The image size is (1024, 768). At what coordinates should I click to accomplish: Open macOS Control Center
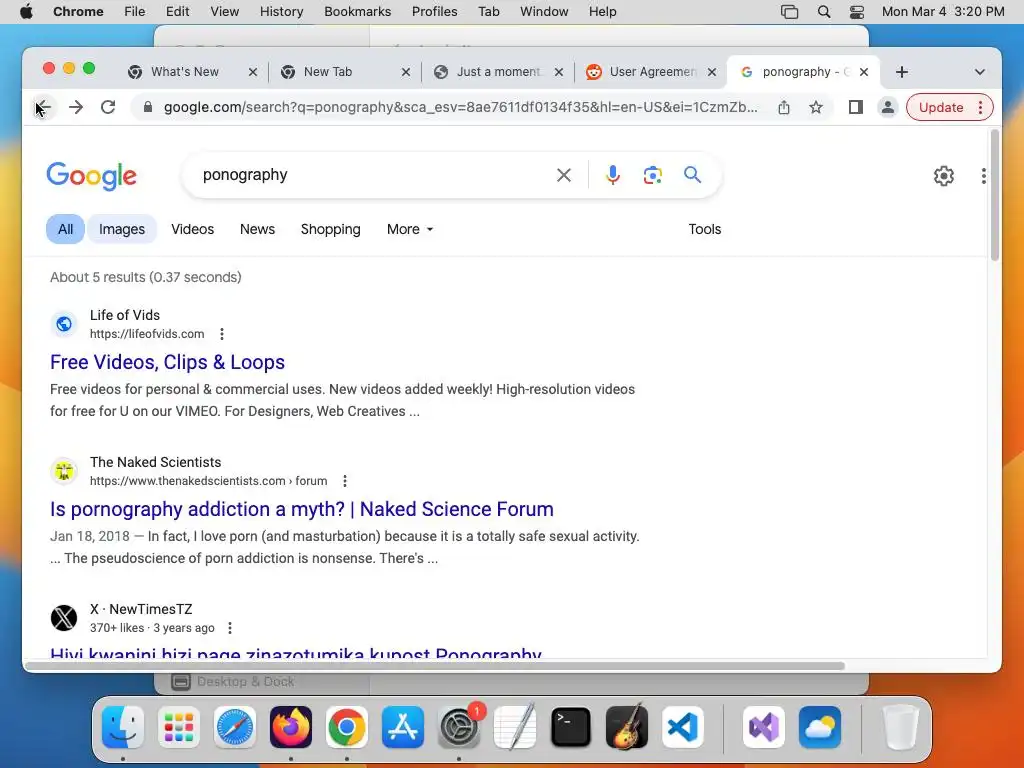pos(857,12)
